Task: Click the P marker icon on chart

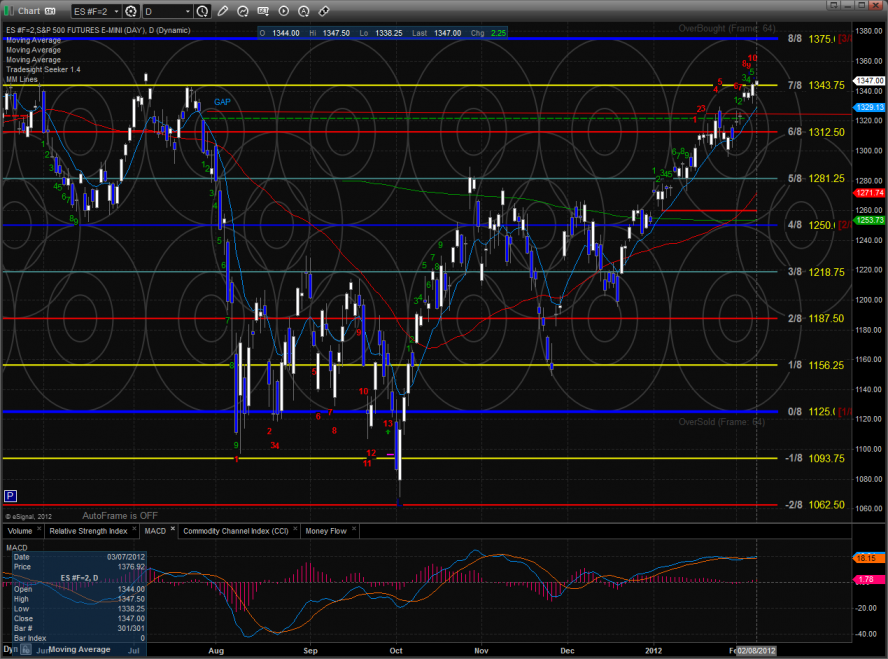Action: coord(10,496)
